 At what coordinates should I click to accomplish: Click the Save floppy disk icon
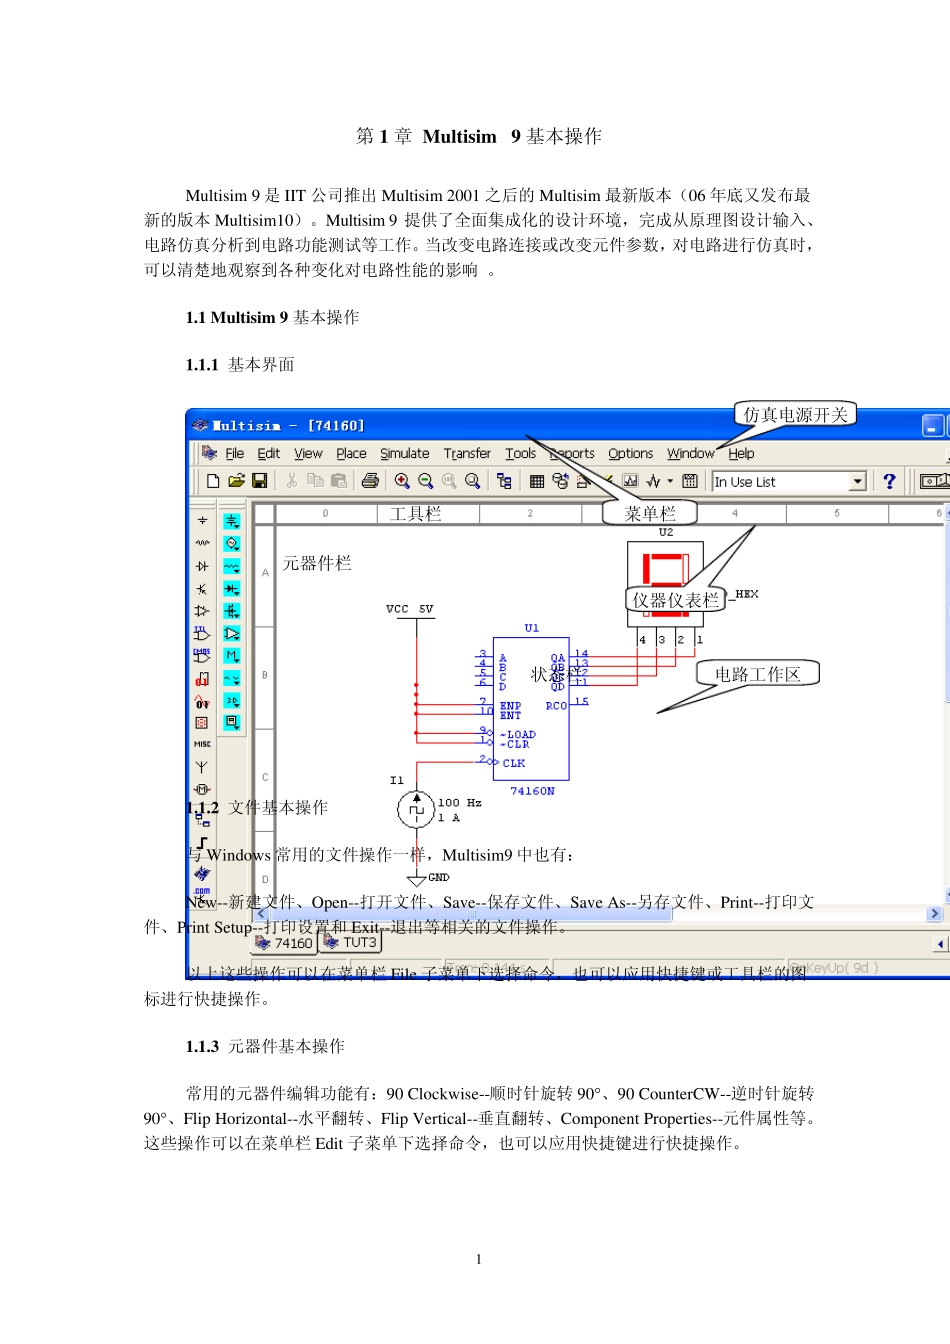coord(259,481)
